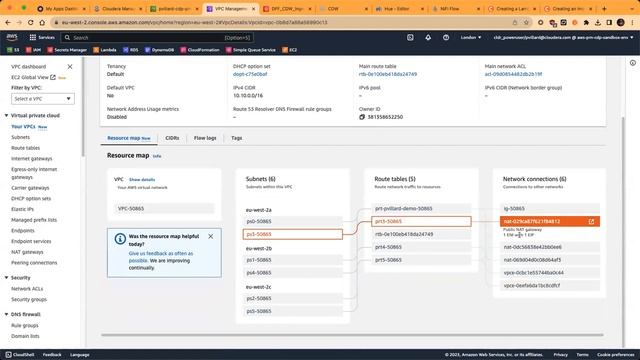640x360 pixels.
Task: Open the help question mark icon
Action: click(446, 38)
